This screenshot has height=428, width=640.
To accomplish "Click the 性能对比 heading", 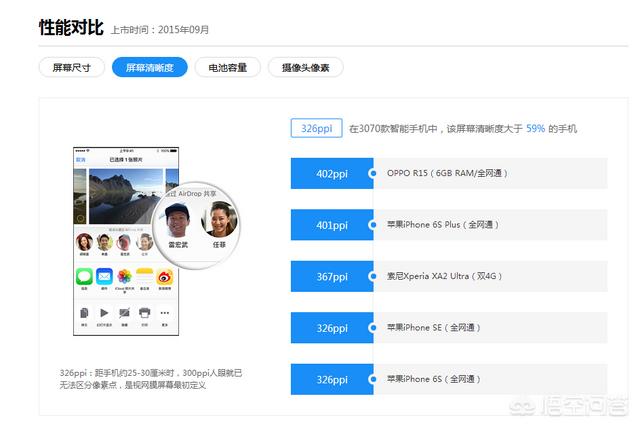I will (x=71, y=28).
